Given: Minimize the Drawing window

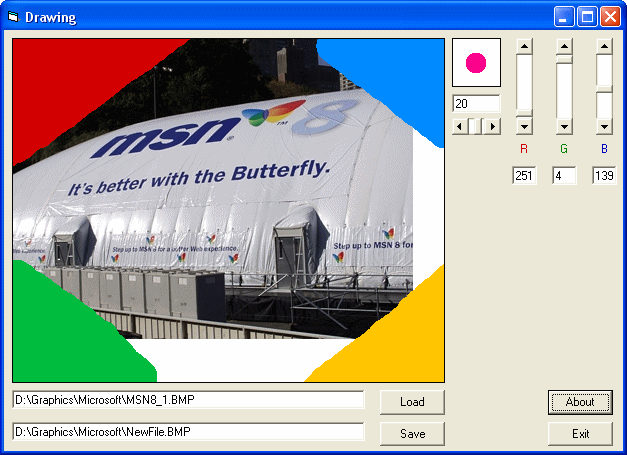Looking at the screenshot, I should [564, 17].
